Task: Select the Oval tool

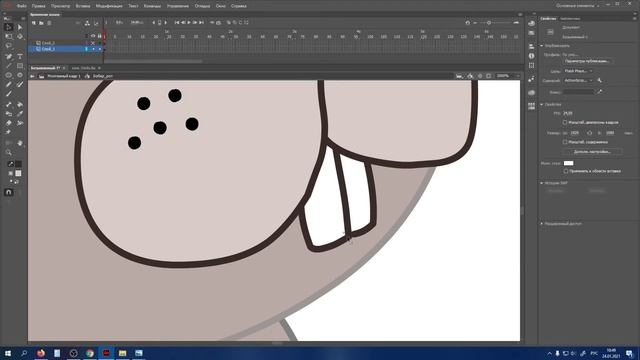Action: click(x=9, y=75)
